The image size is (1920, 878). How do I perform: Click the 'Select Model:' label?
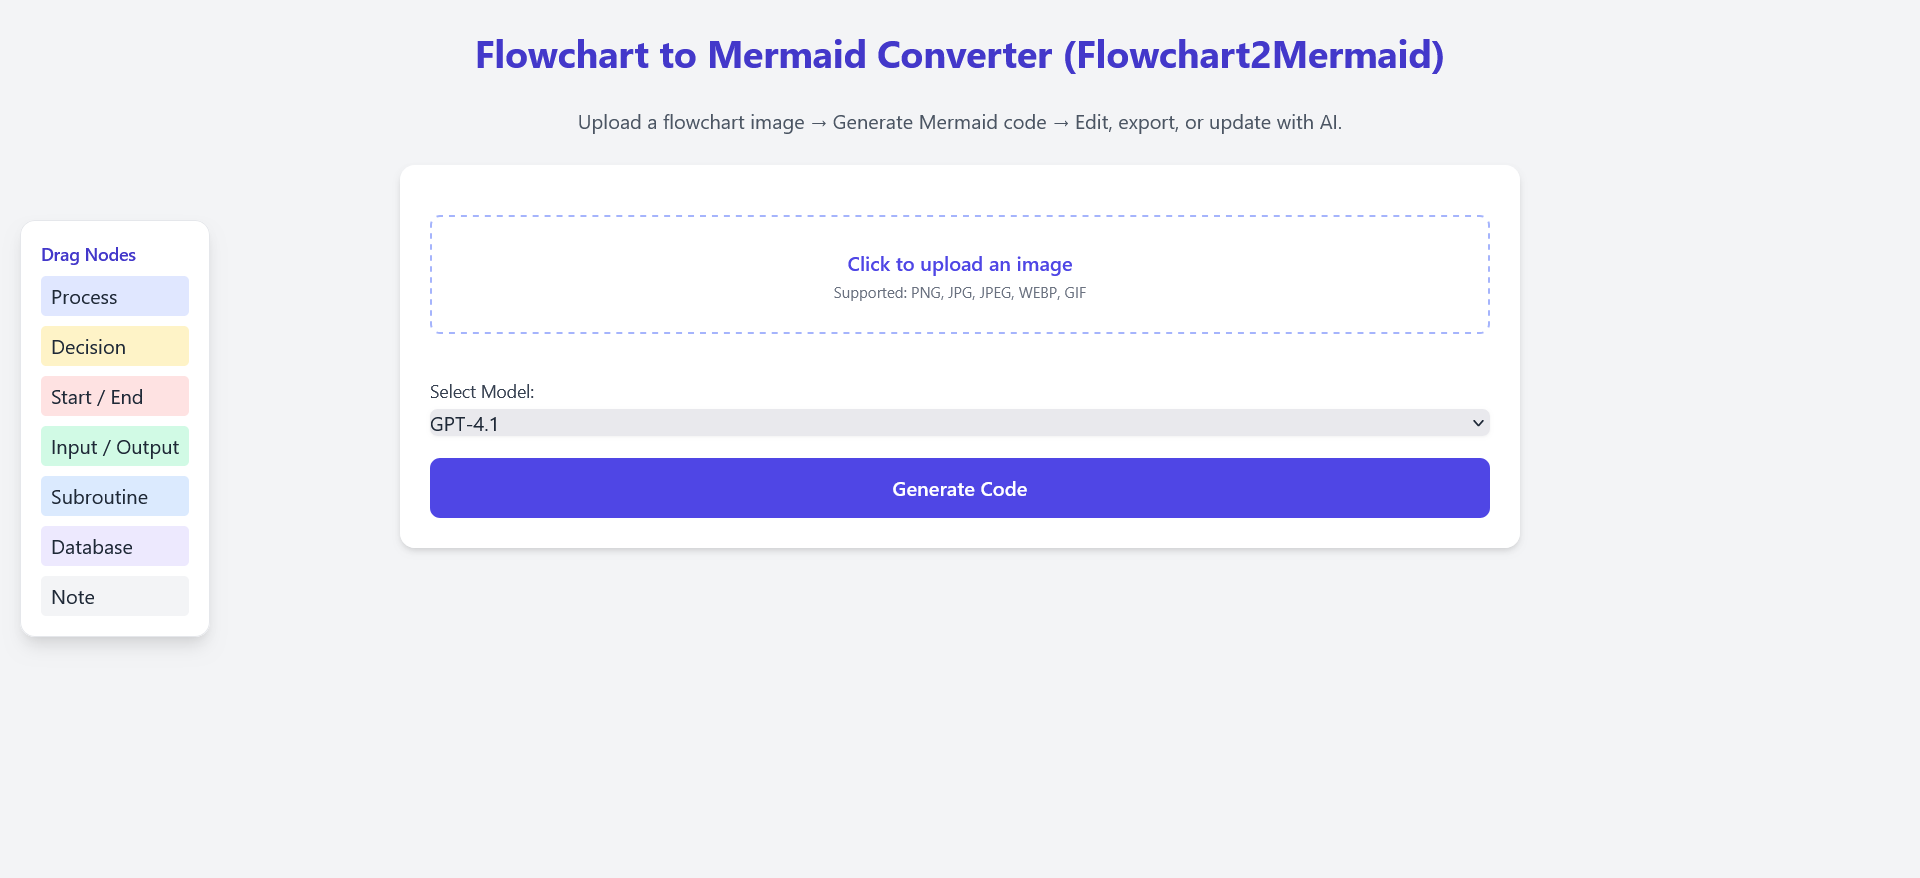482,392
